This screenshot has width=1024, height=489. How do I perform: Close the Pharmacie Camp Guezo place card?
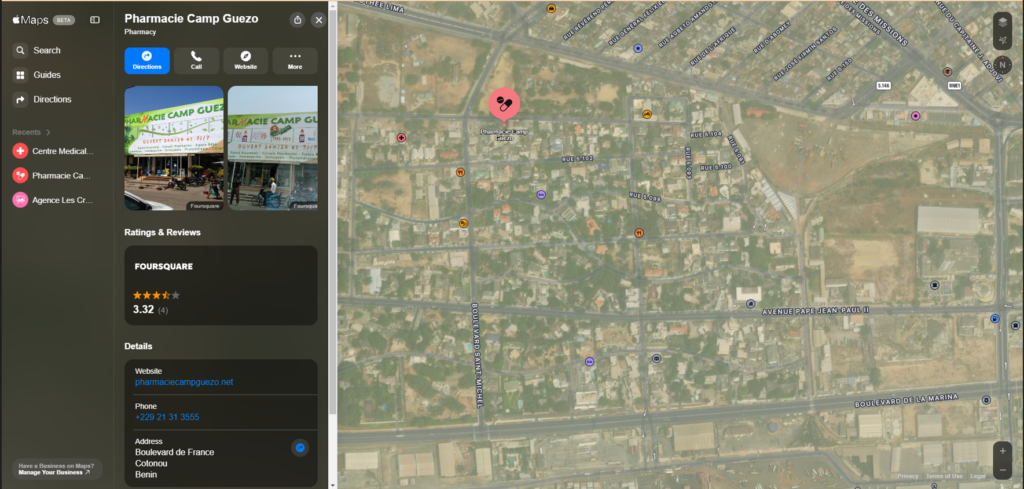pyautogui.click(x=318, y=20)
